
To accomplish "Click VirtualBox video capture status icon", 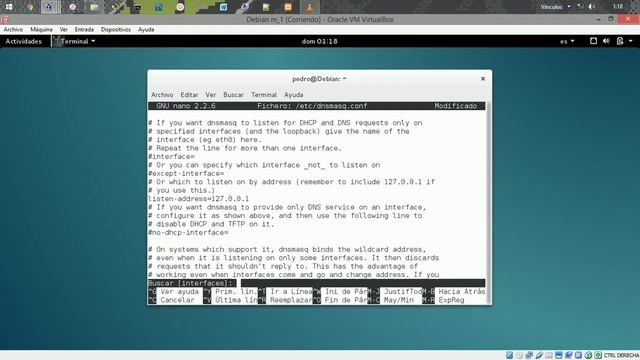I will point(569,355).
